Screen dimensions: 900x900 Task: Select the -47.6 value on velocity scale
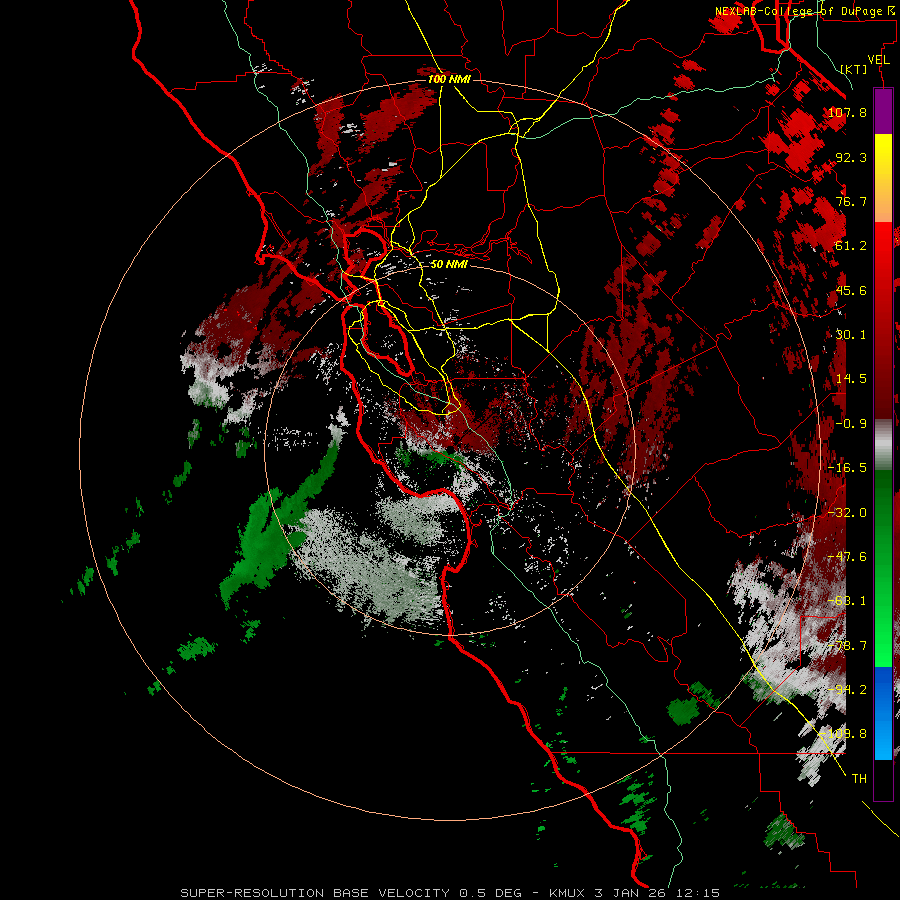pos(847,557)
